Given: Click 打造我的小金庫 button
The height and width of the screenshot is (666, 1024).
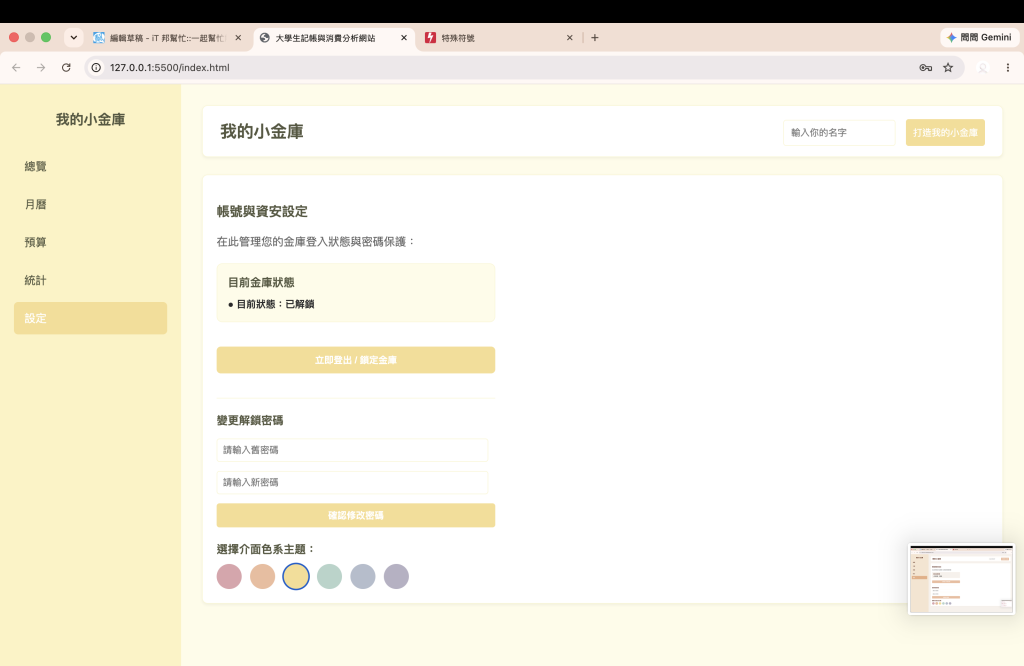Looking at the screenshot, I should 945,133.
